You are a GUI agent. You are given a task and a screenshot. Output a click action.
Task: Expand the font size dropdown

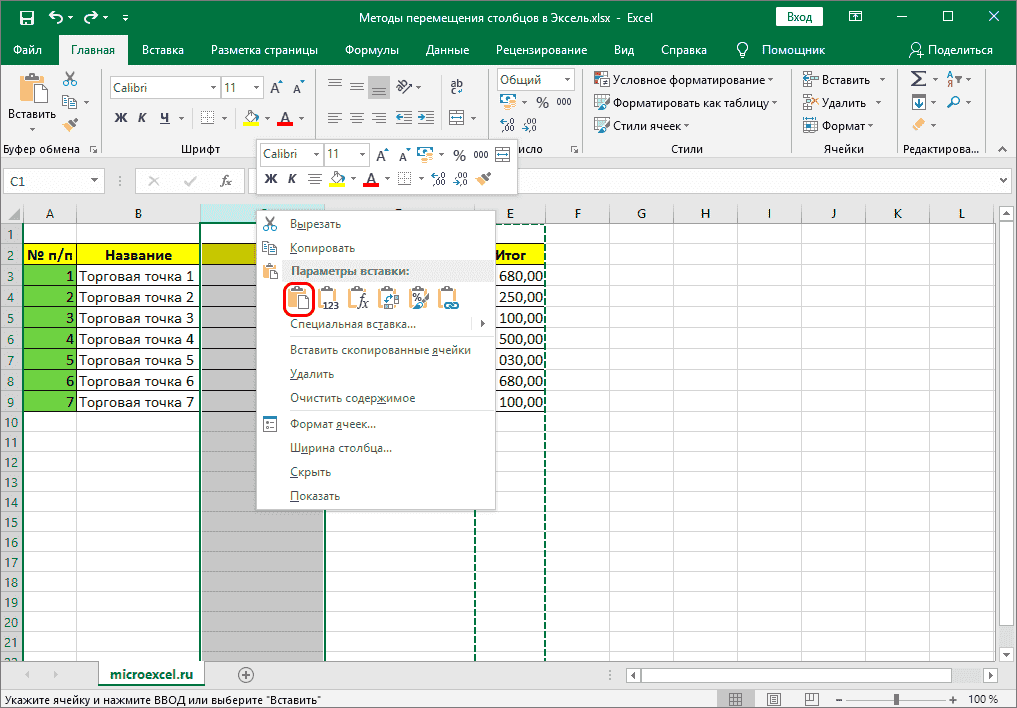360,154
